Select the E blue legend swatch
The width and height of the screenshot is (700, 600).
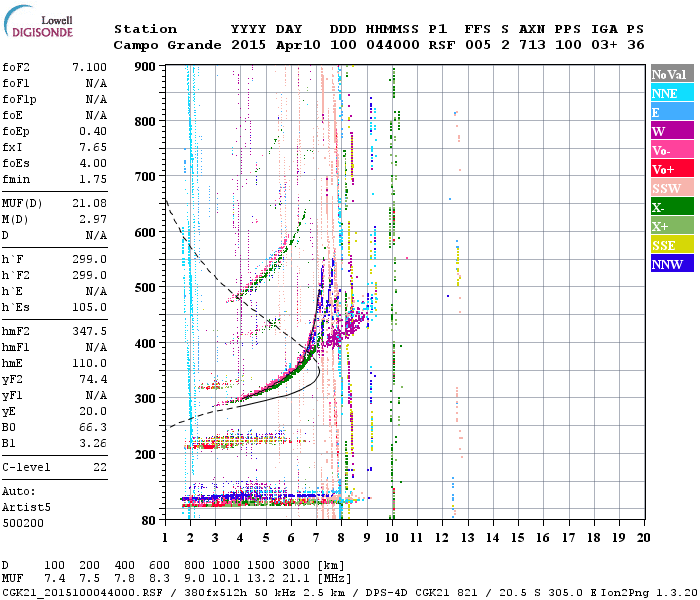coord(672,112)
